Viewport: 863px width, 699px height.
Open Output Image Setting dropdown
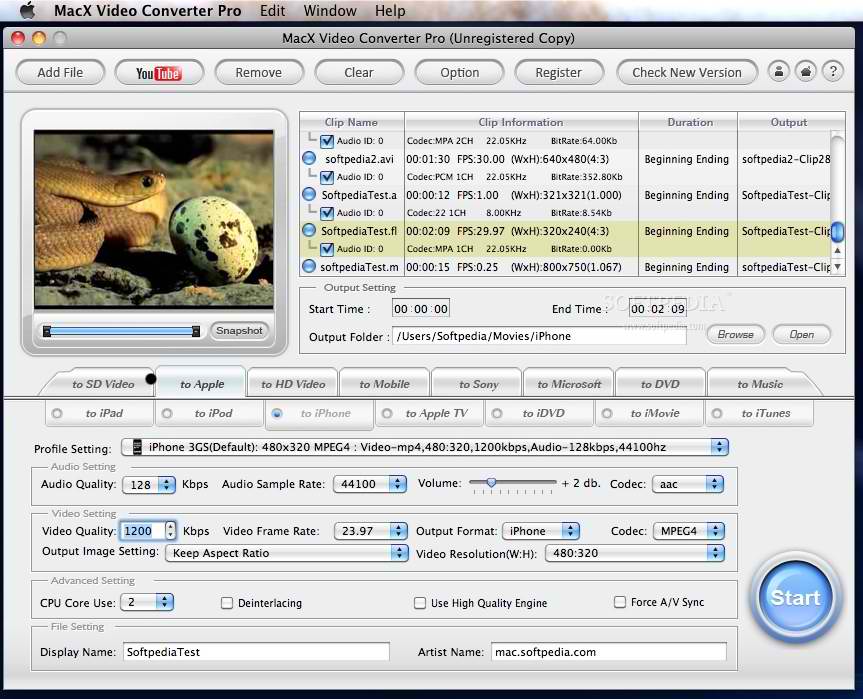(287, 553)
